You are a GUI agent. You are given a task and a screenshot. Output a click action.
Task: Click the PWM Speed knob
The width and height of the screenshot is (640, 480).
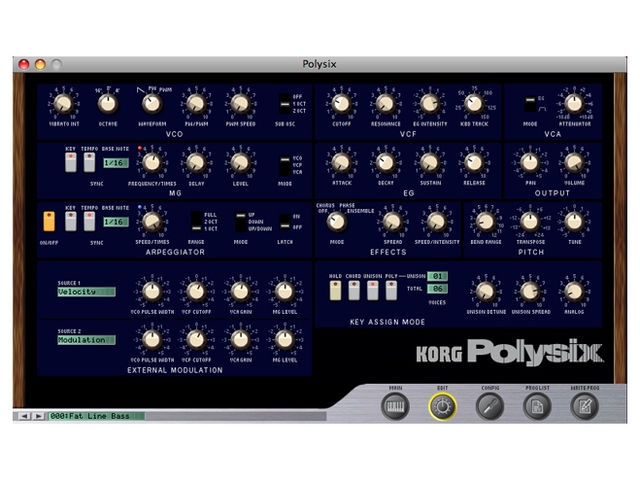240,104
